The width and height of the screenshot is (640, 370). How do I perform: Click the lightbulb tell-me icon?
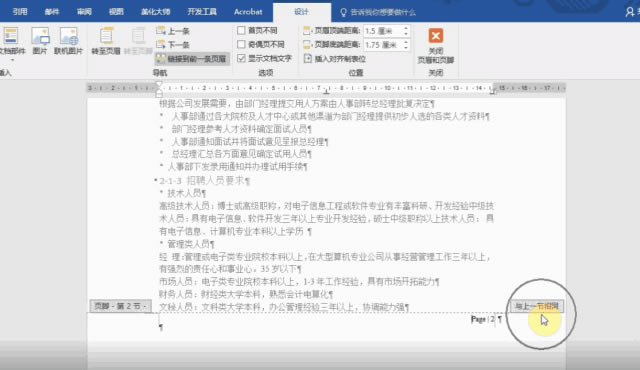pos(343,13)
